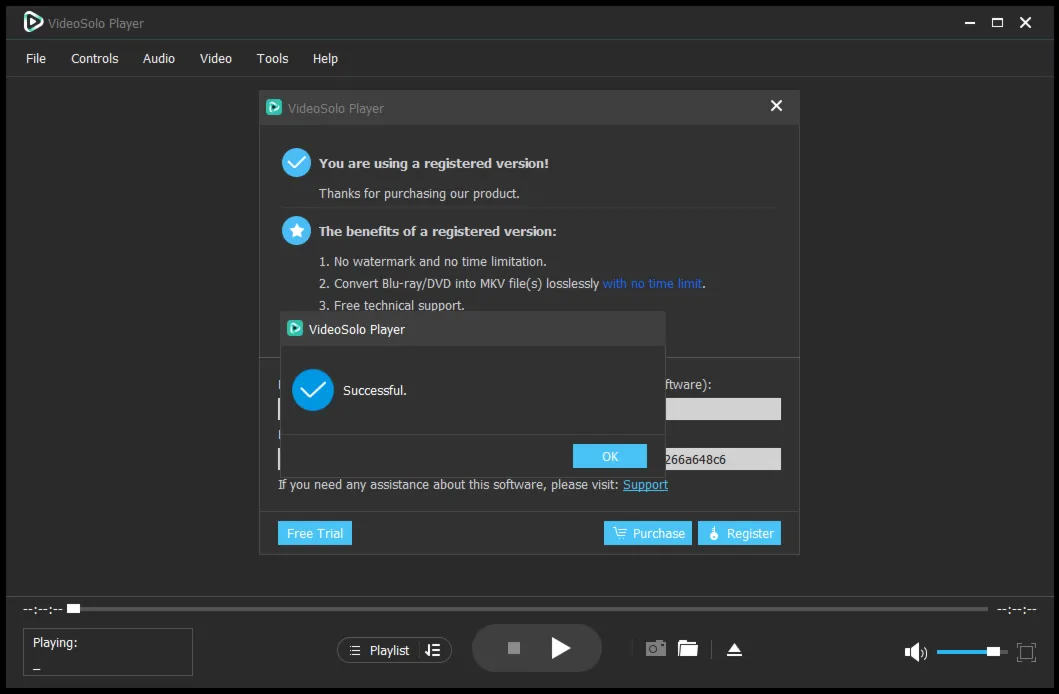This screenshot has width=1059, height=694.
Task: Click the progress bar handle
Action: 74,609
